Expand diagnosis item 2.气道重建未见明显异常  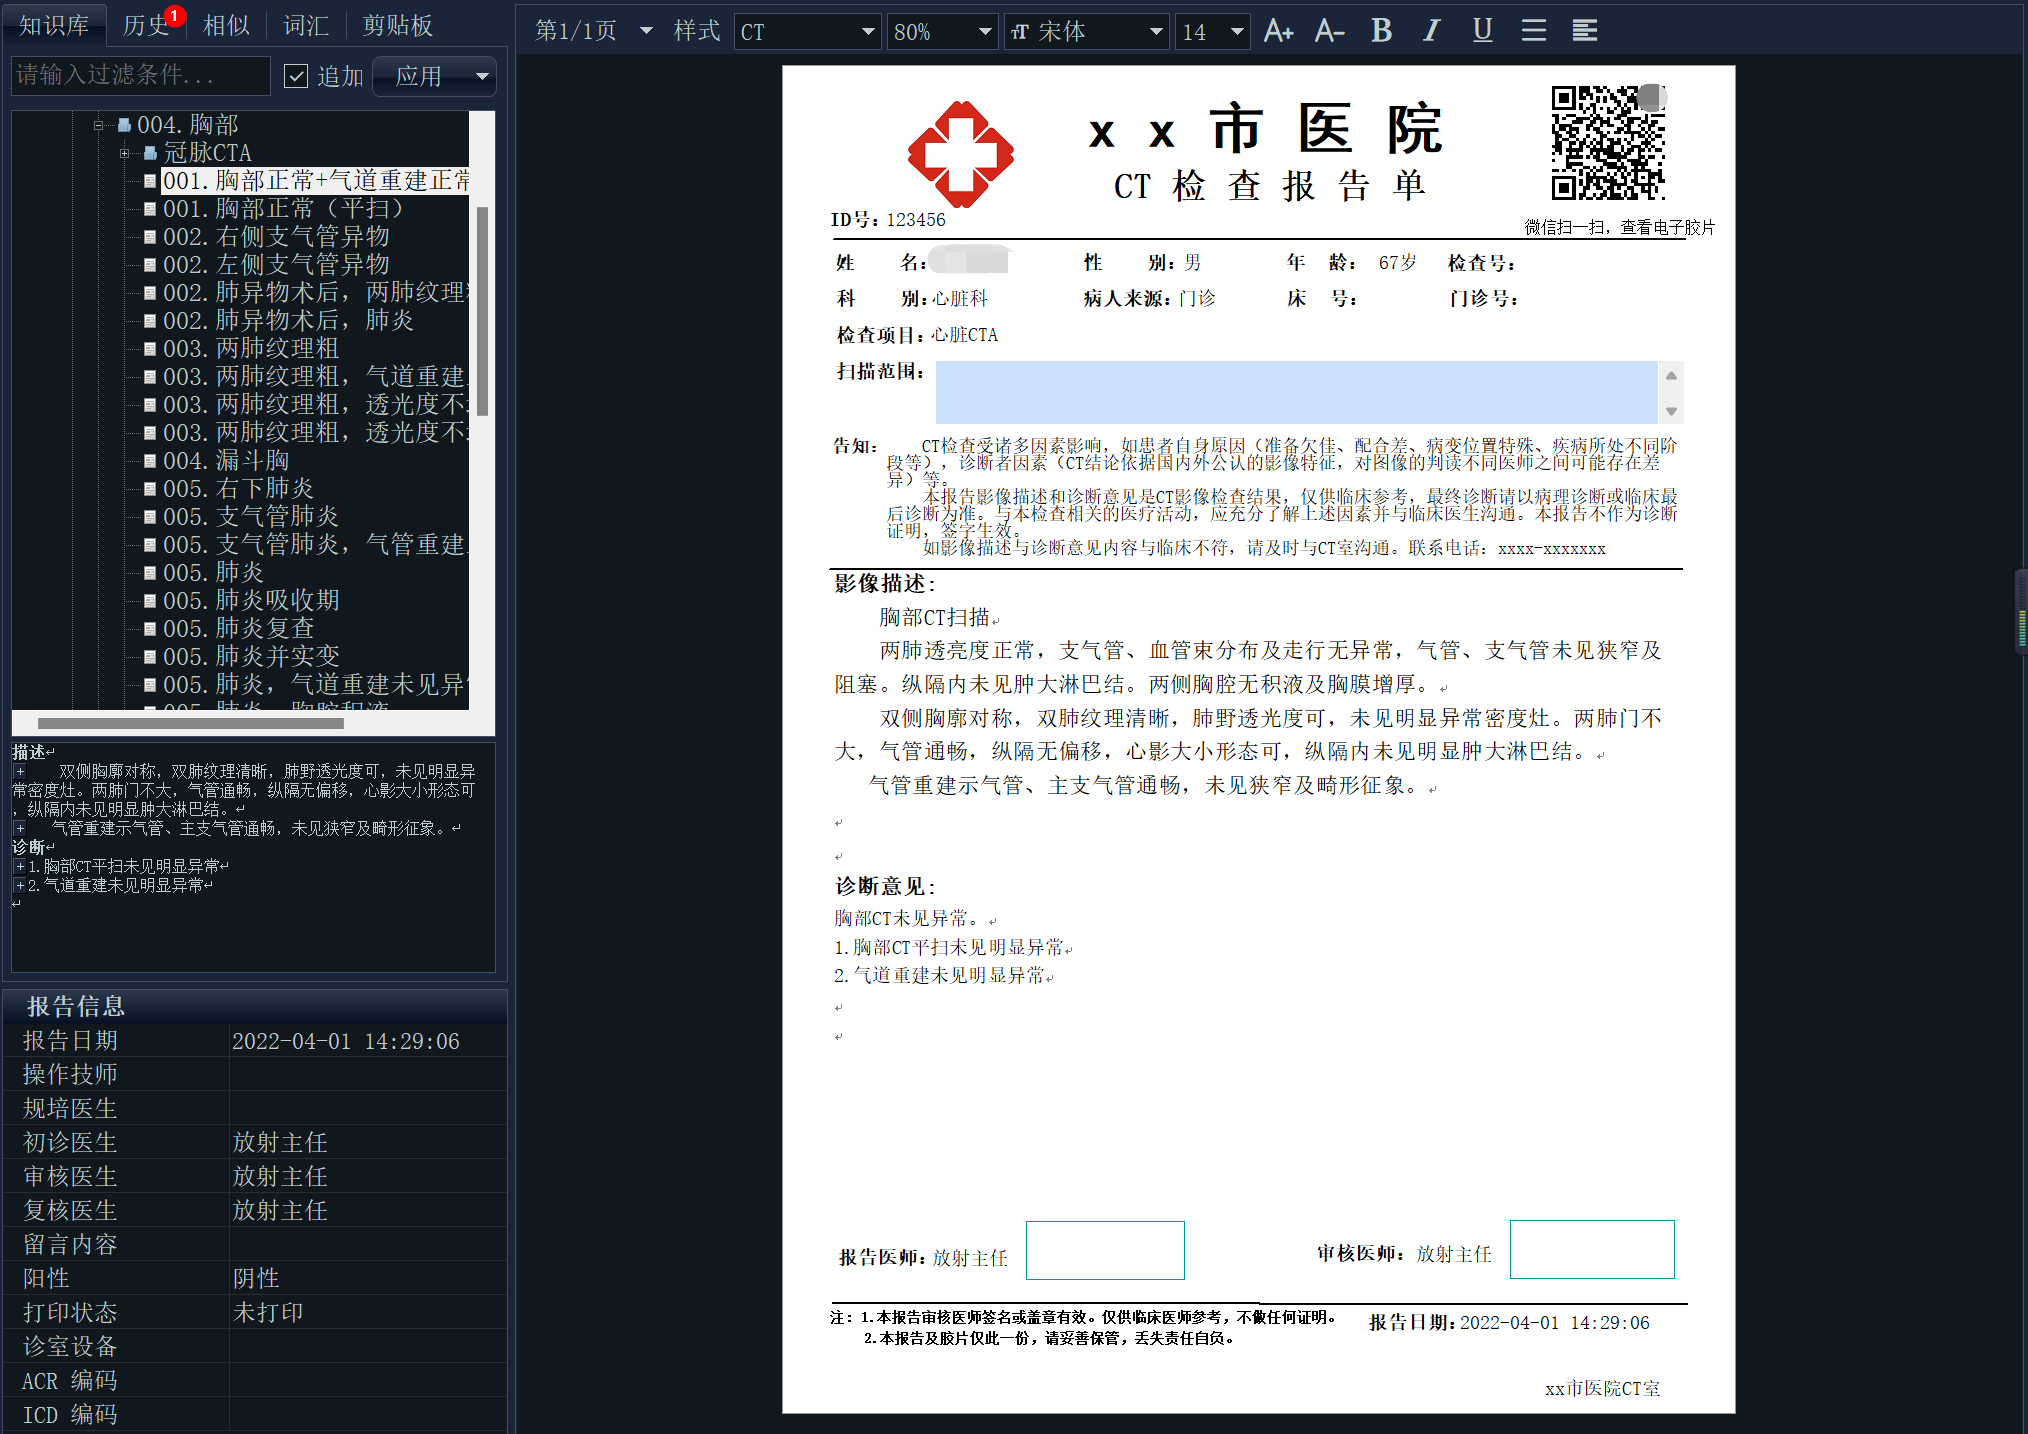pyautogui.click(x=19, y=885)
